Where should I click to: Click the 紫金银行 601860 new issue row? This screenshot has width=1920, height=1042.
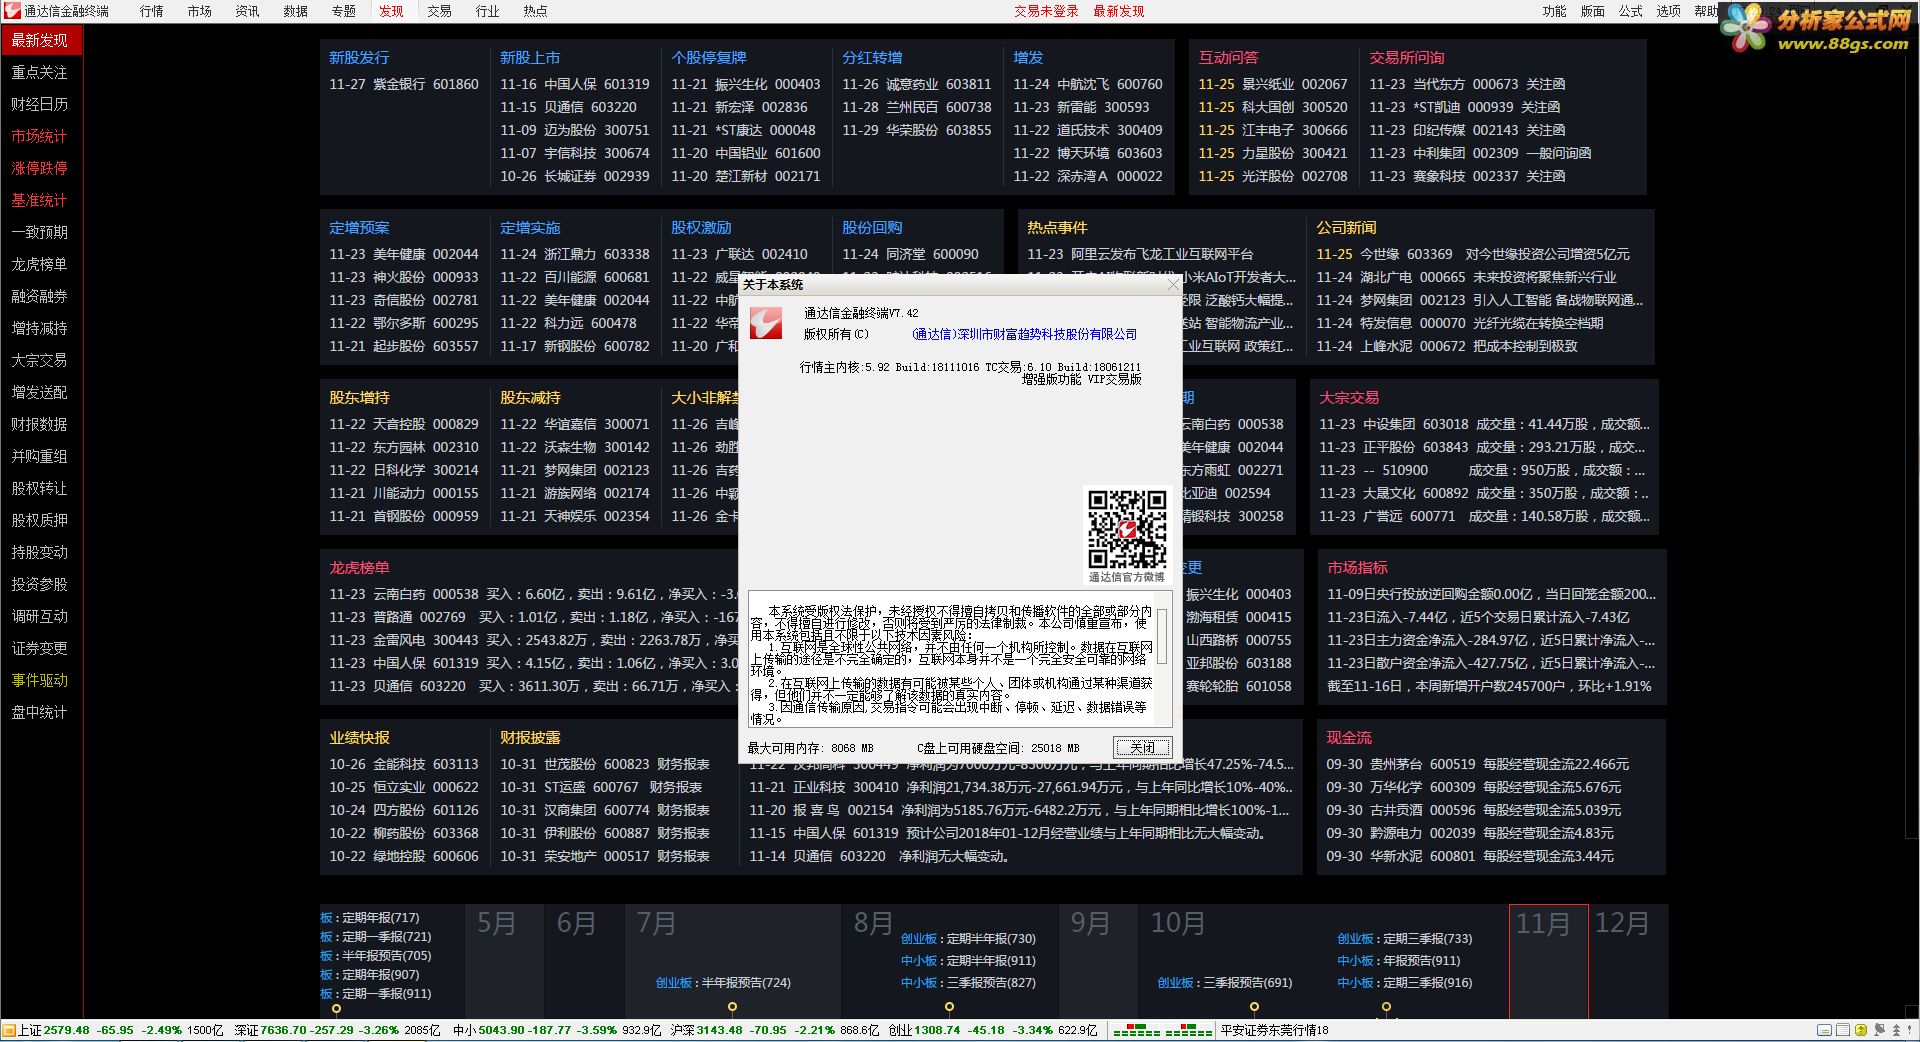[x=404, y=84]
